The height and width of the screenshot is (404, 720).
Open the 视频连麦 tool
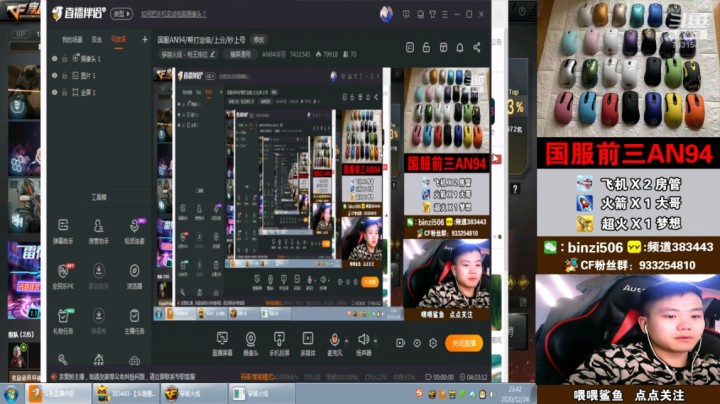click(x=134, y=231)
